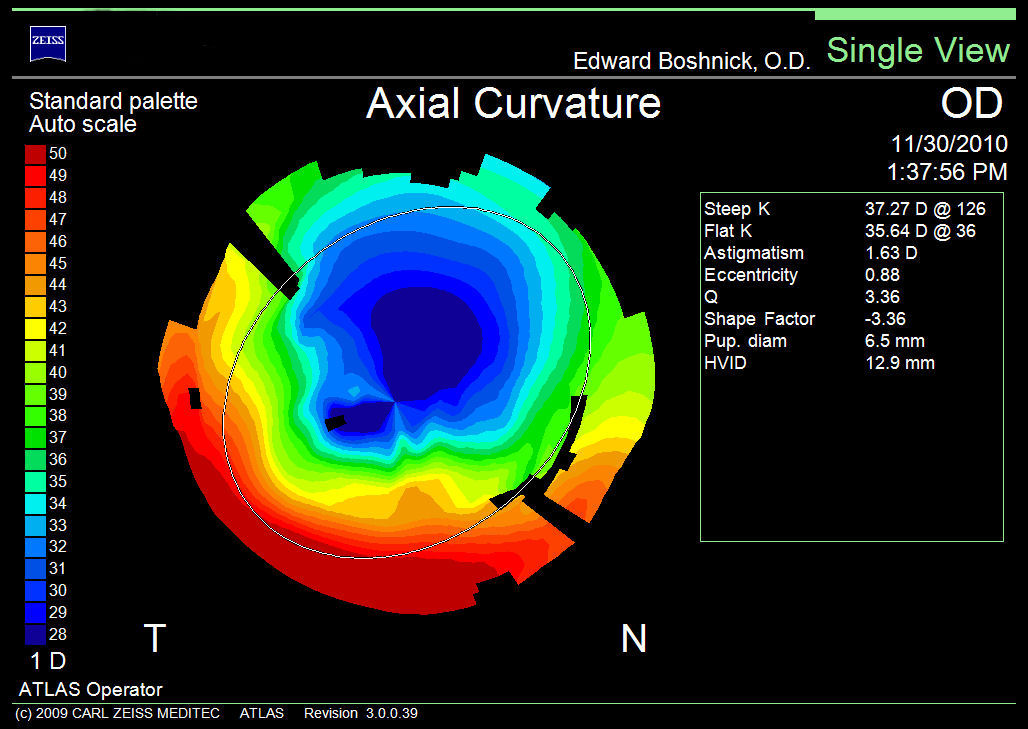Click the N nasal marker
This screenshot has width=1028, height=729.
coord(633,638)
